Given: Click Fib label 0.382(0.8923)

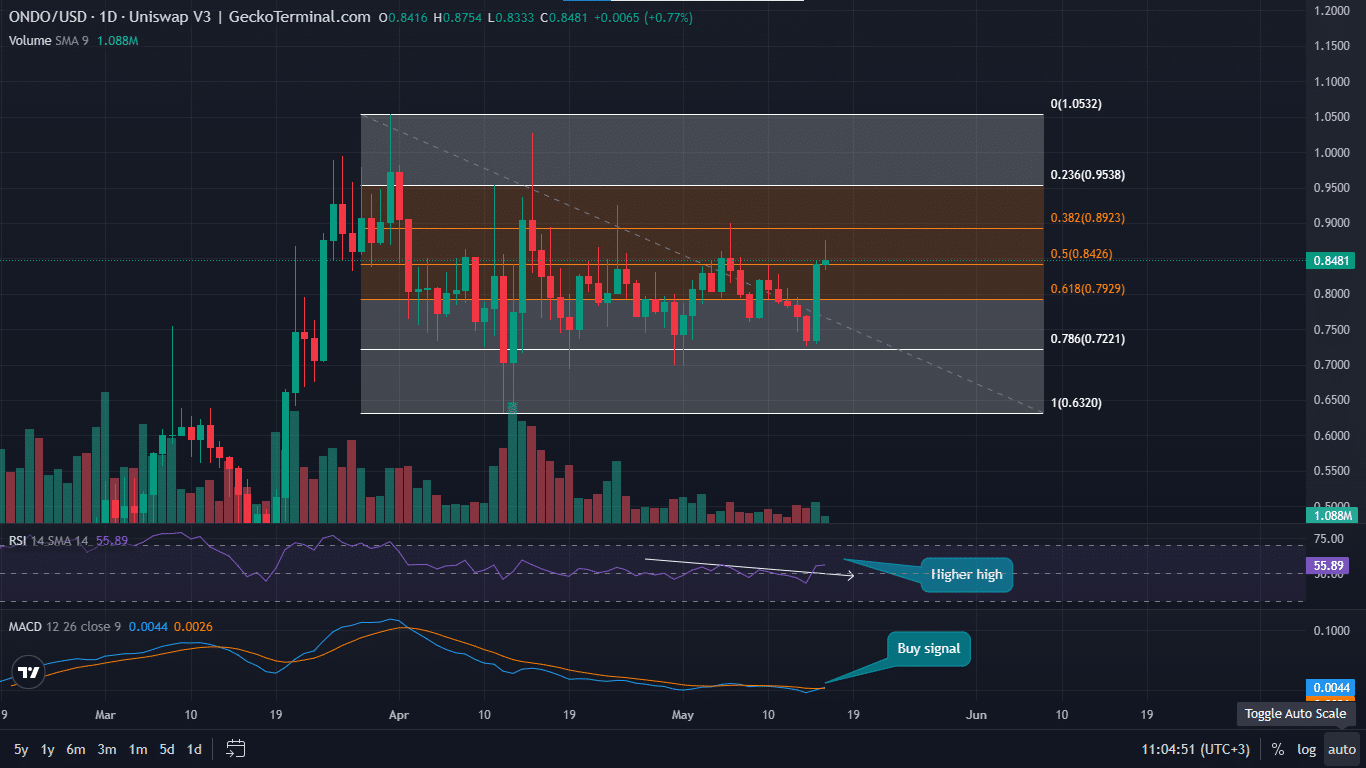Looking at the screenshot, I should pyautogui.click(x=1088, y=218).
